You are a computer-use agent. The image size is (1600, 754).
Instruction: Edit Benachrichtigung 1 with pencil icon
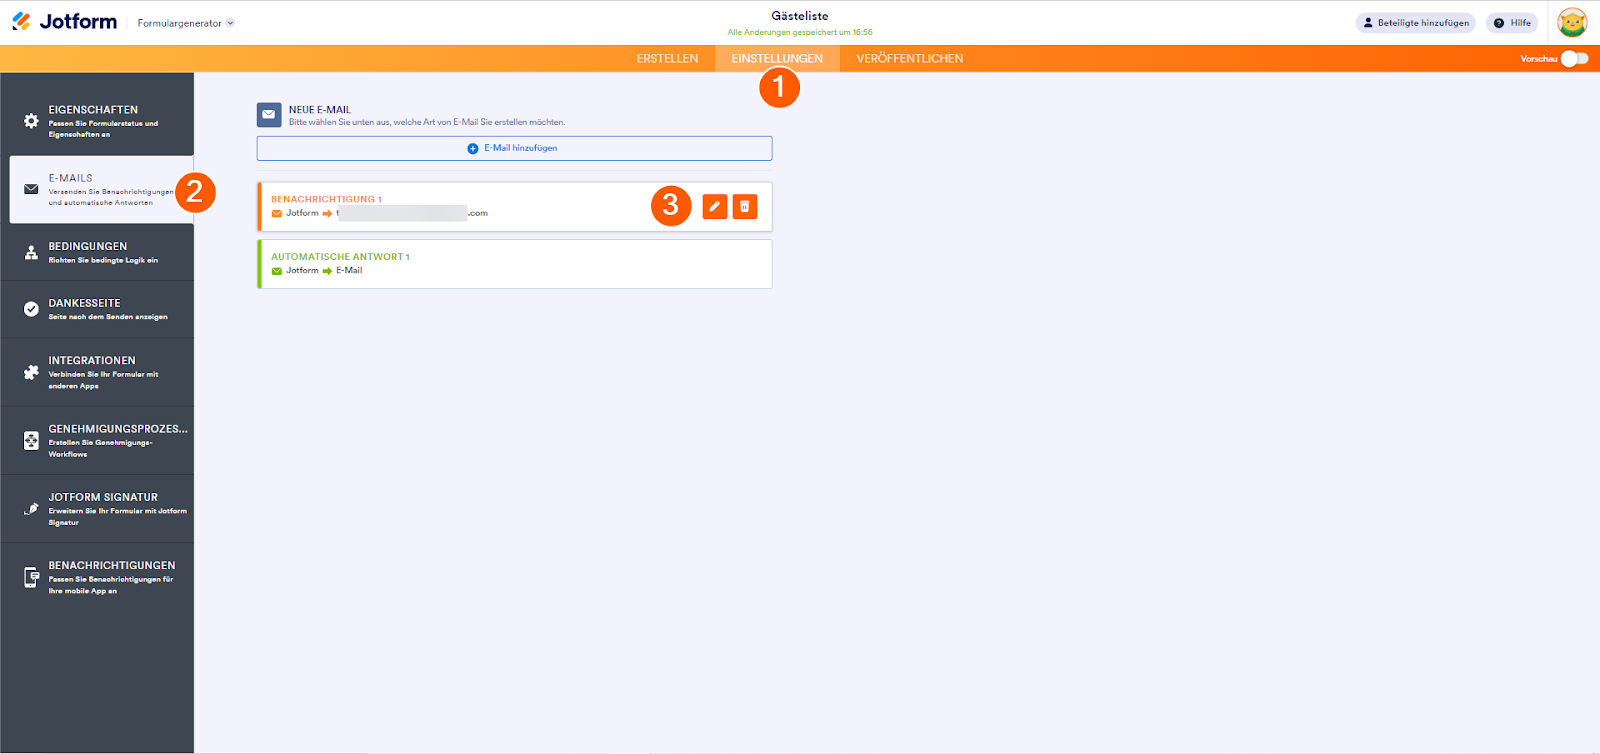715,206
